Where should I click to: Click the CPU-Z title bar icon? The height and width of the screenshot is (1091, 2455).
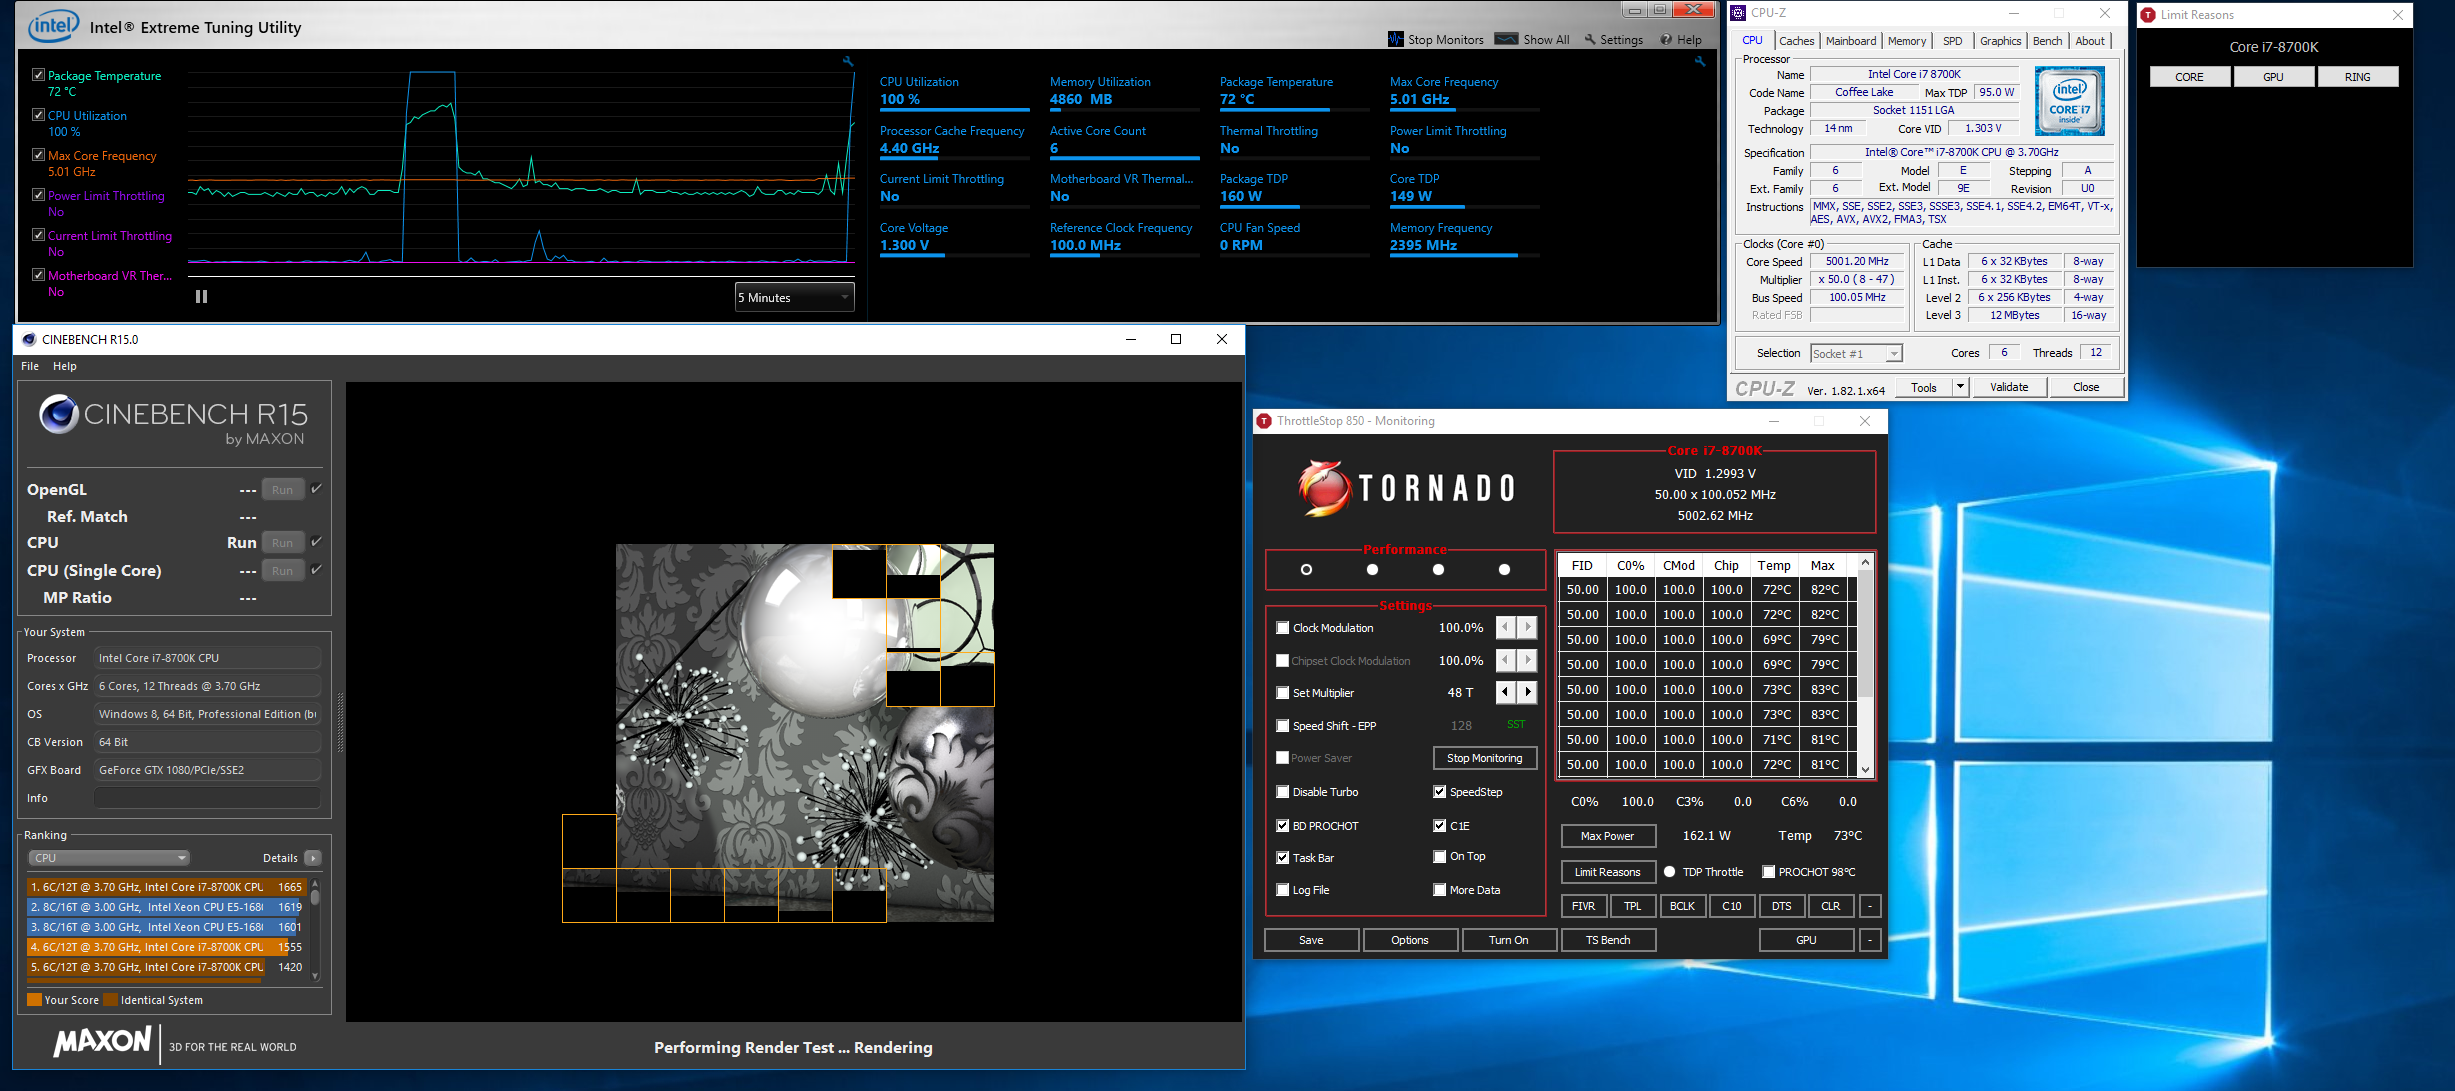[x=1738, y=12]
